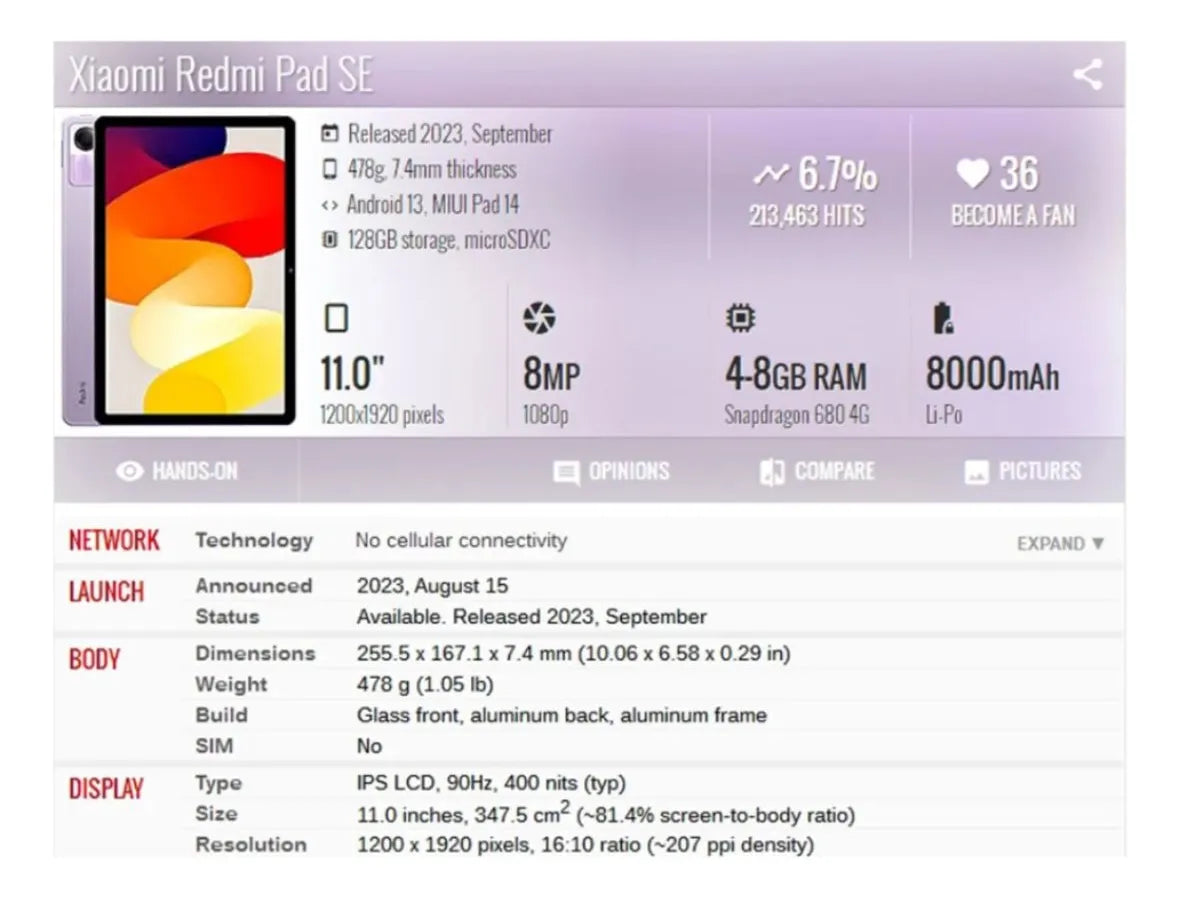This screenshot has width=1180, height=898.
Task: Click the NETWORK section heading
Action: coord(114,541)
